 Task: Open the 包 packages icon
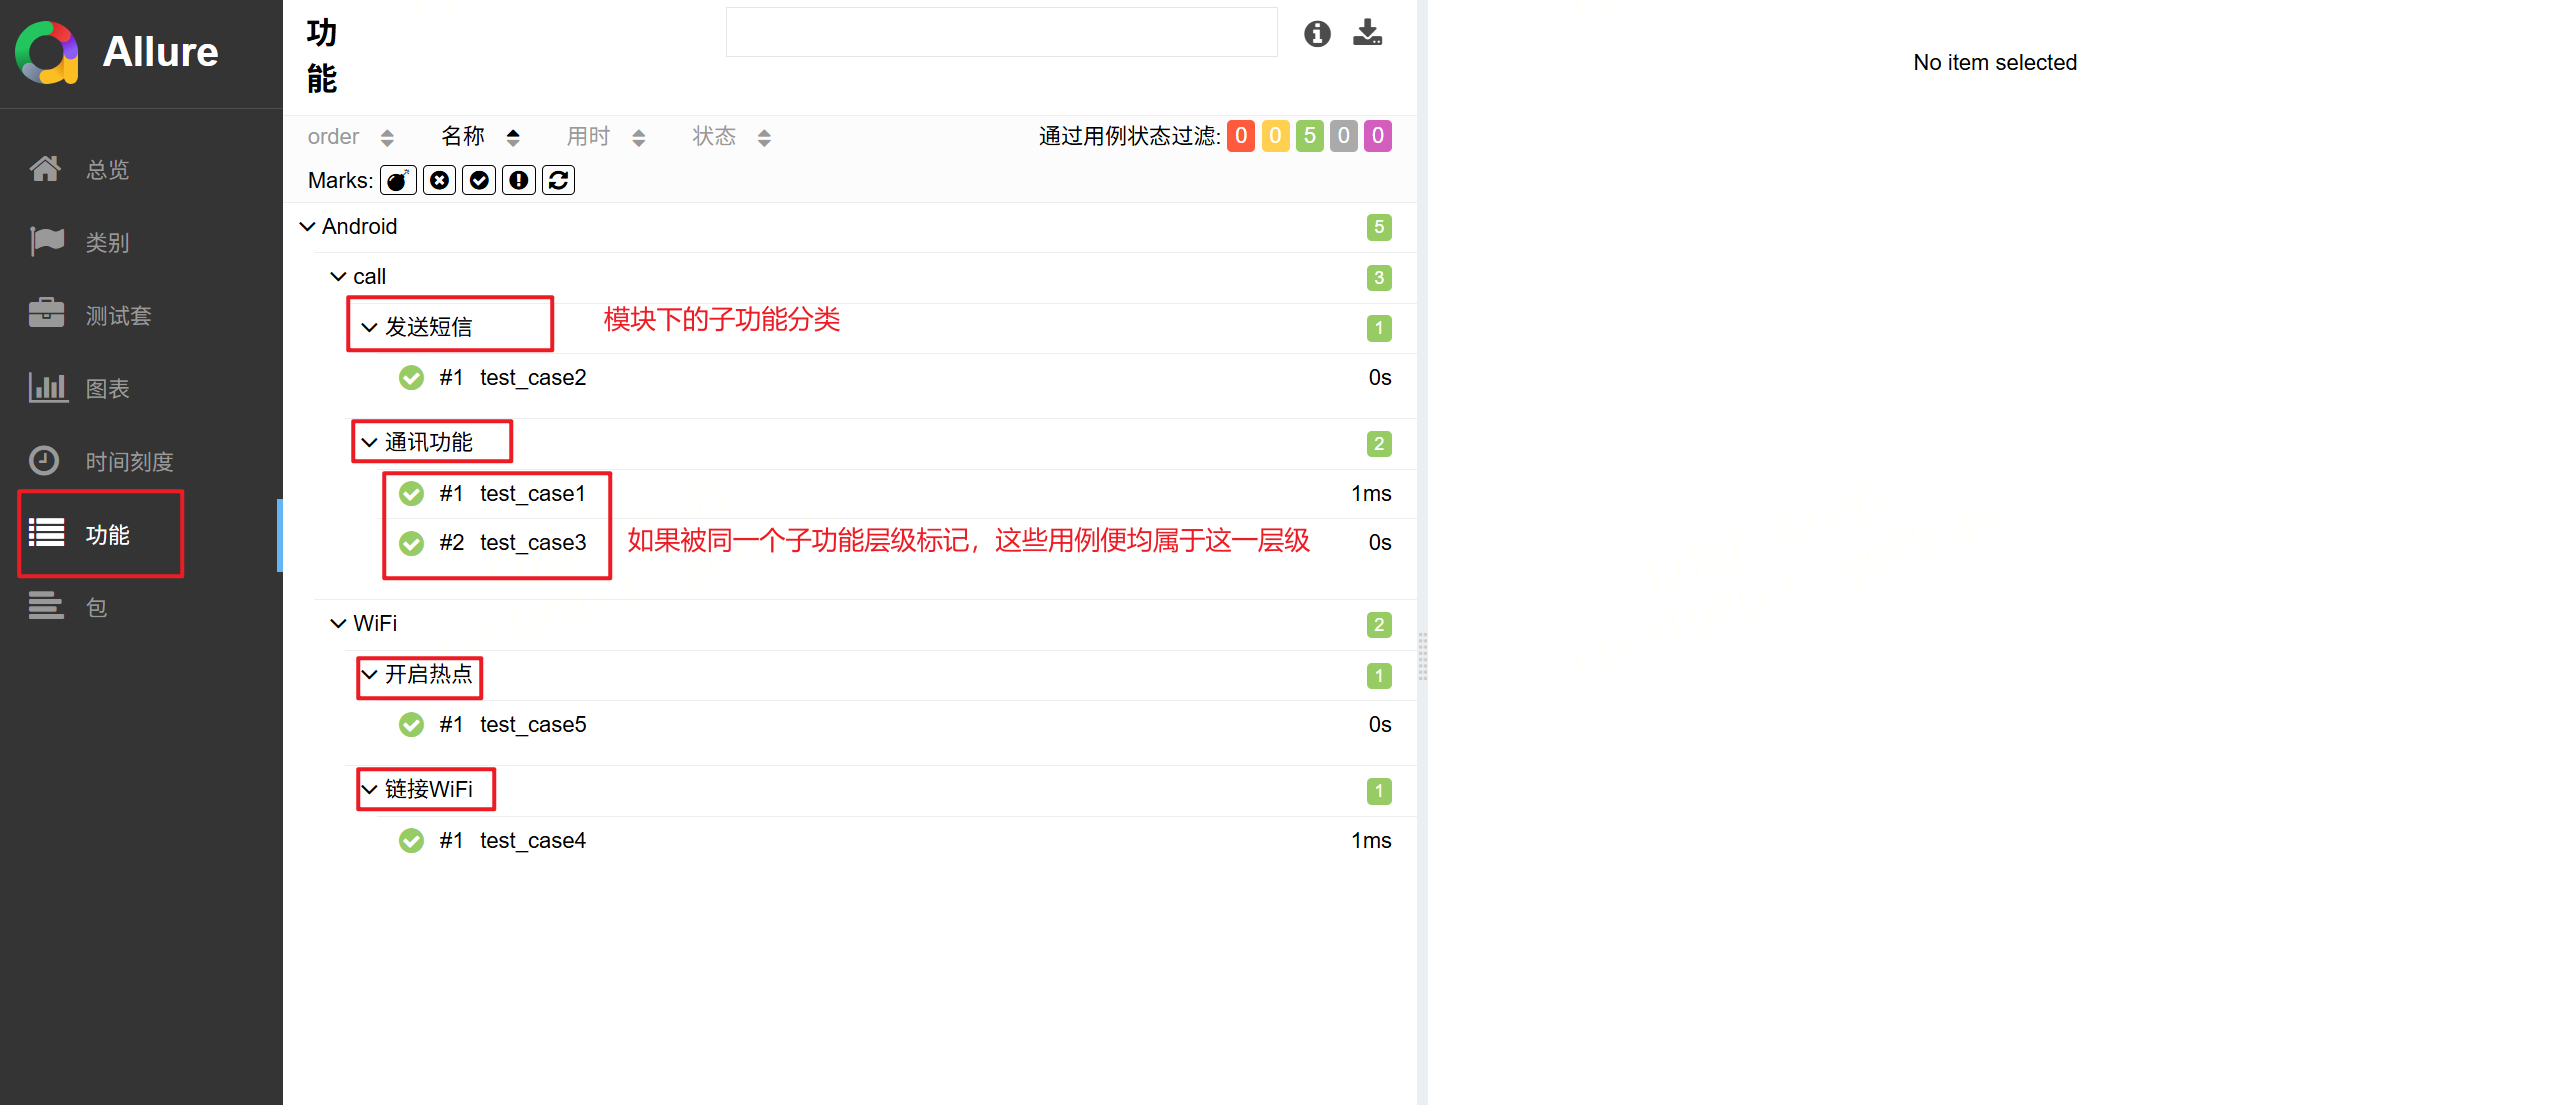[46, 606]
